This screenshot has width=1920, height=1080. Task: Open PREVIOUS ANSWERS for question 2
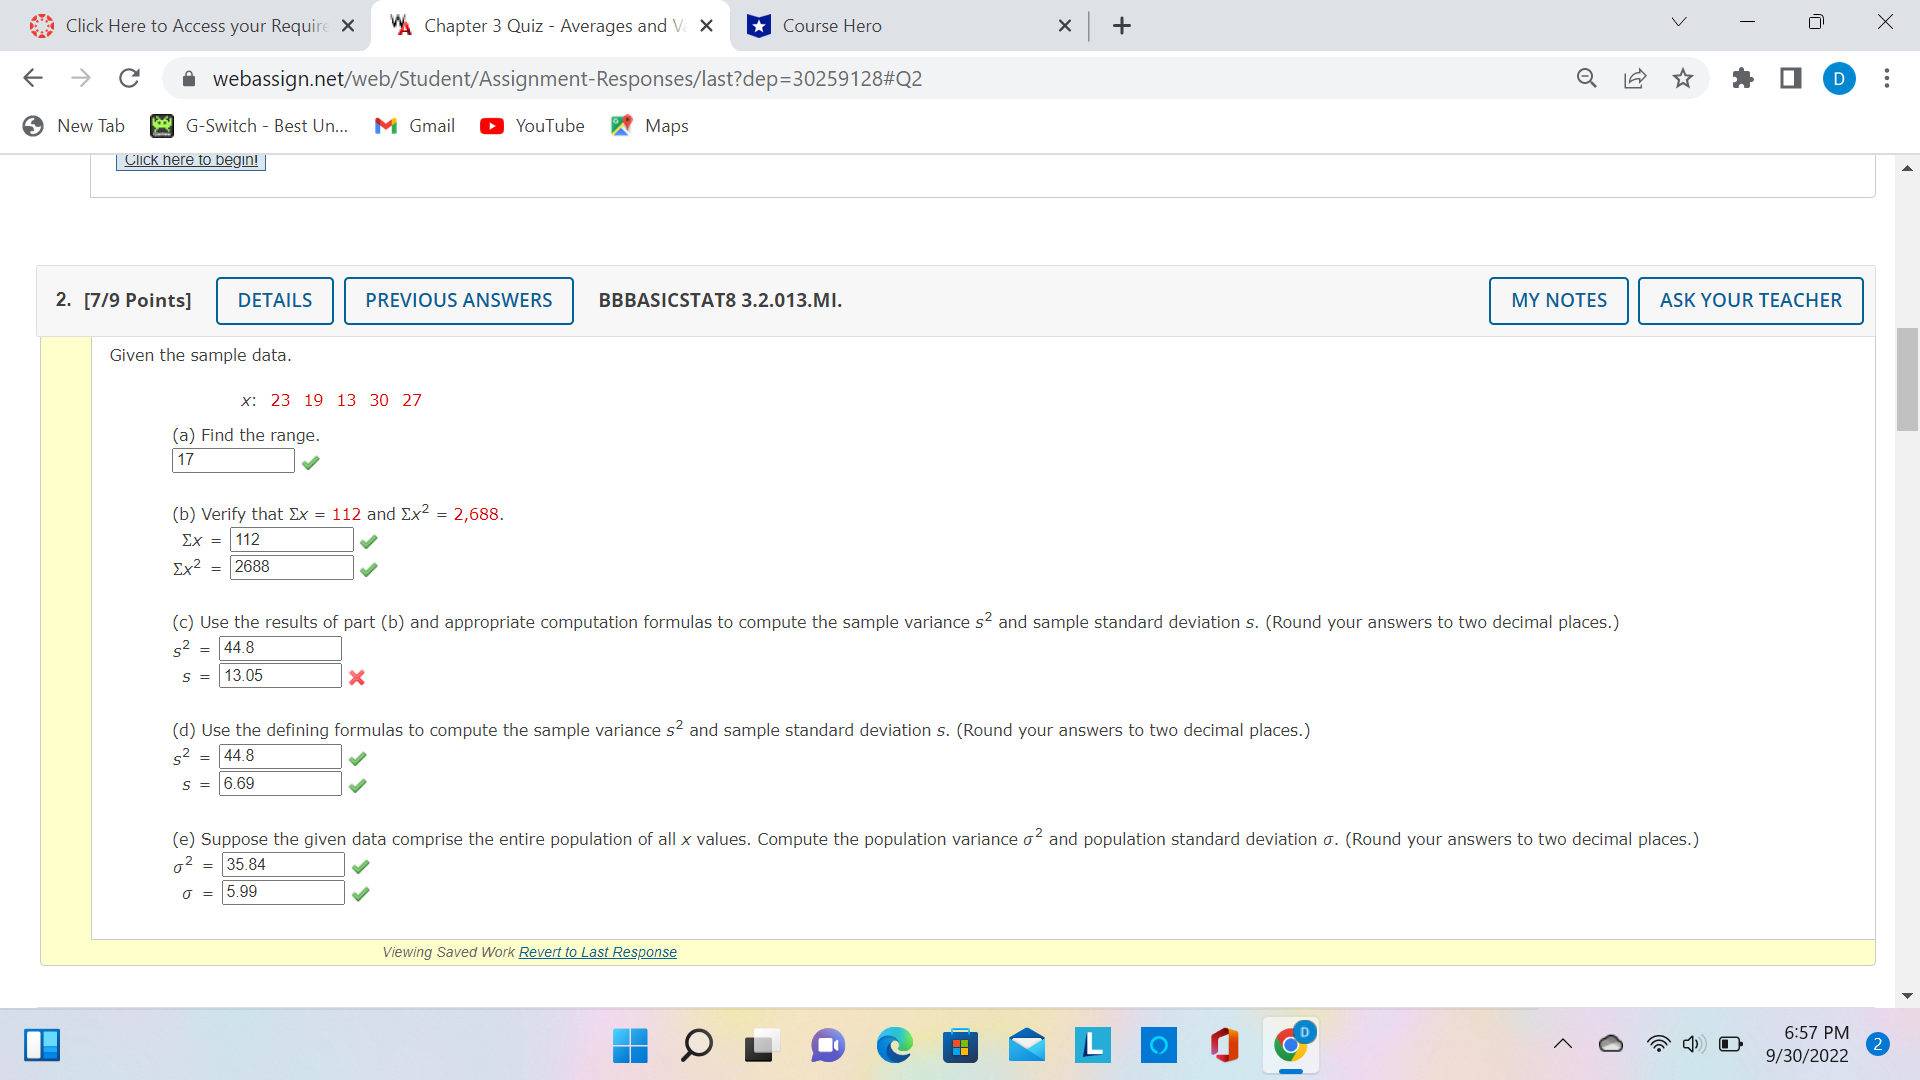click(458, 300)
